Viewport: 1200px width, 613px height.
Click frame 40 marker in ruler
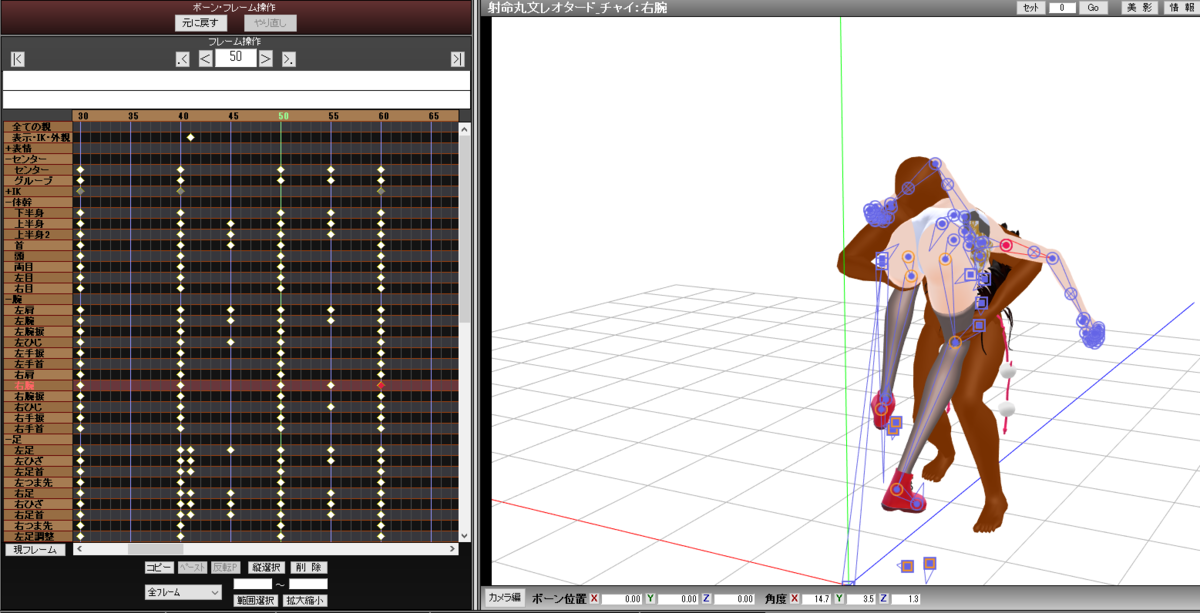183,116
